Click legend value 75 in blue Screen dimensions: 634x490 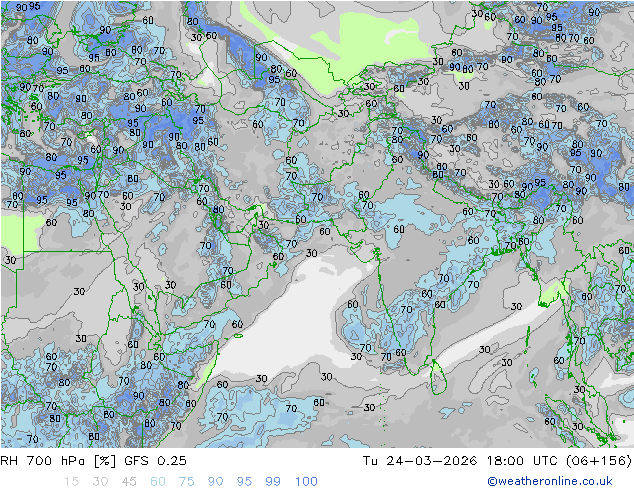tap(186, 482)
